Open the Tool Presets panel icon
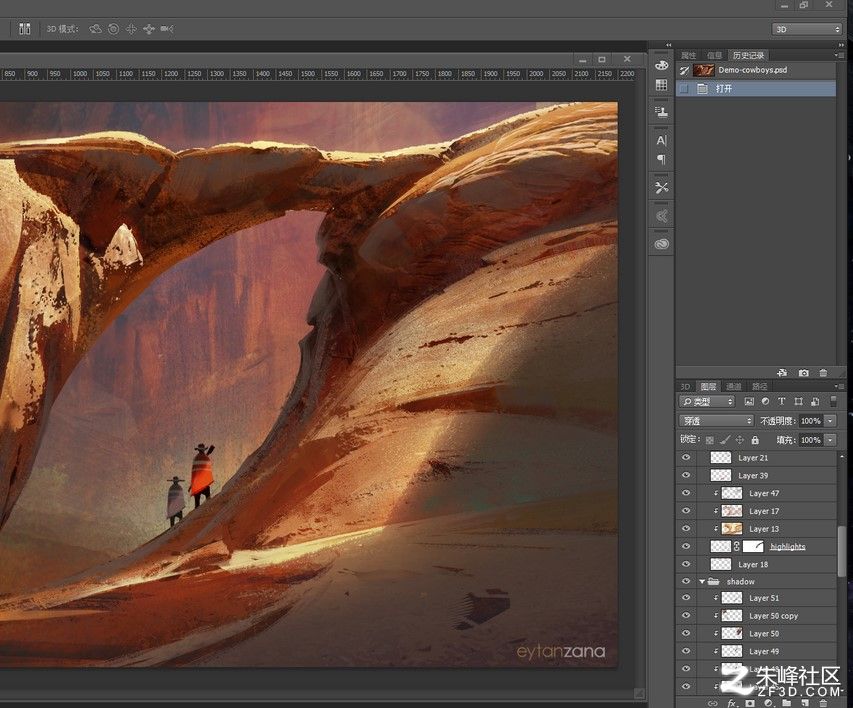 [662, 188]
